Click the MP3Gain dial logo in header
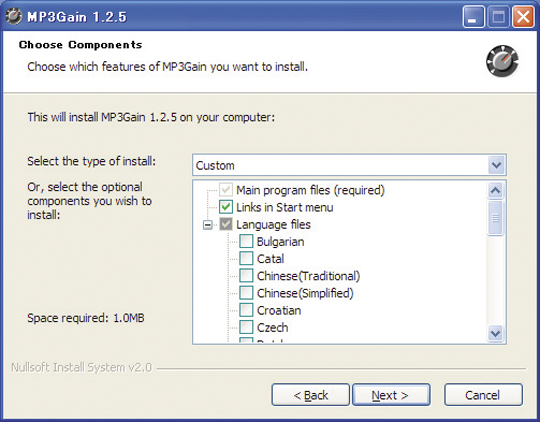 [502, 61]
